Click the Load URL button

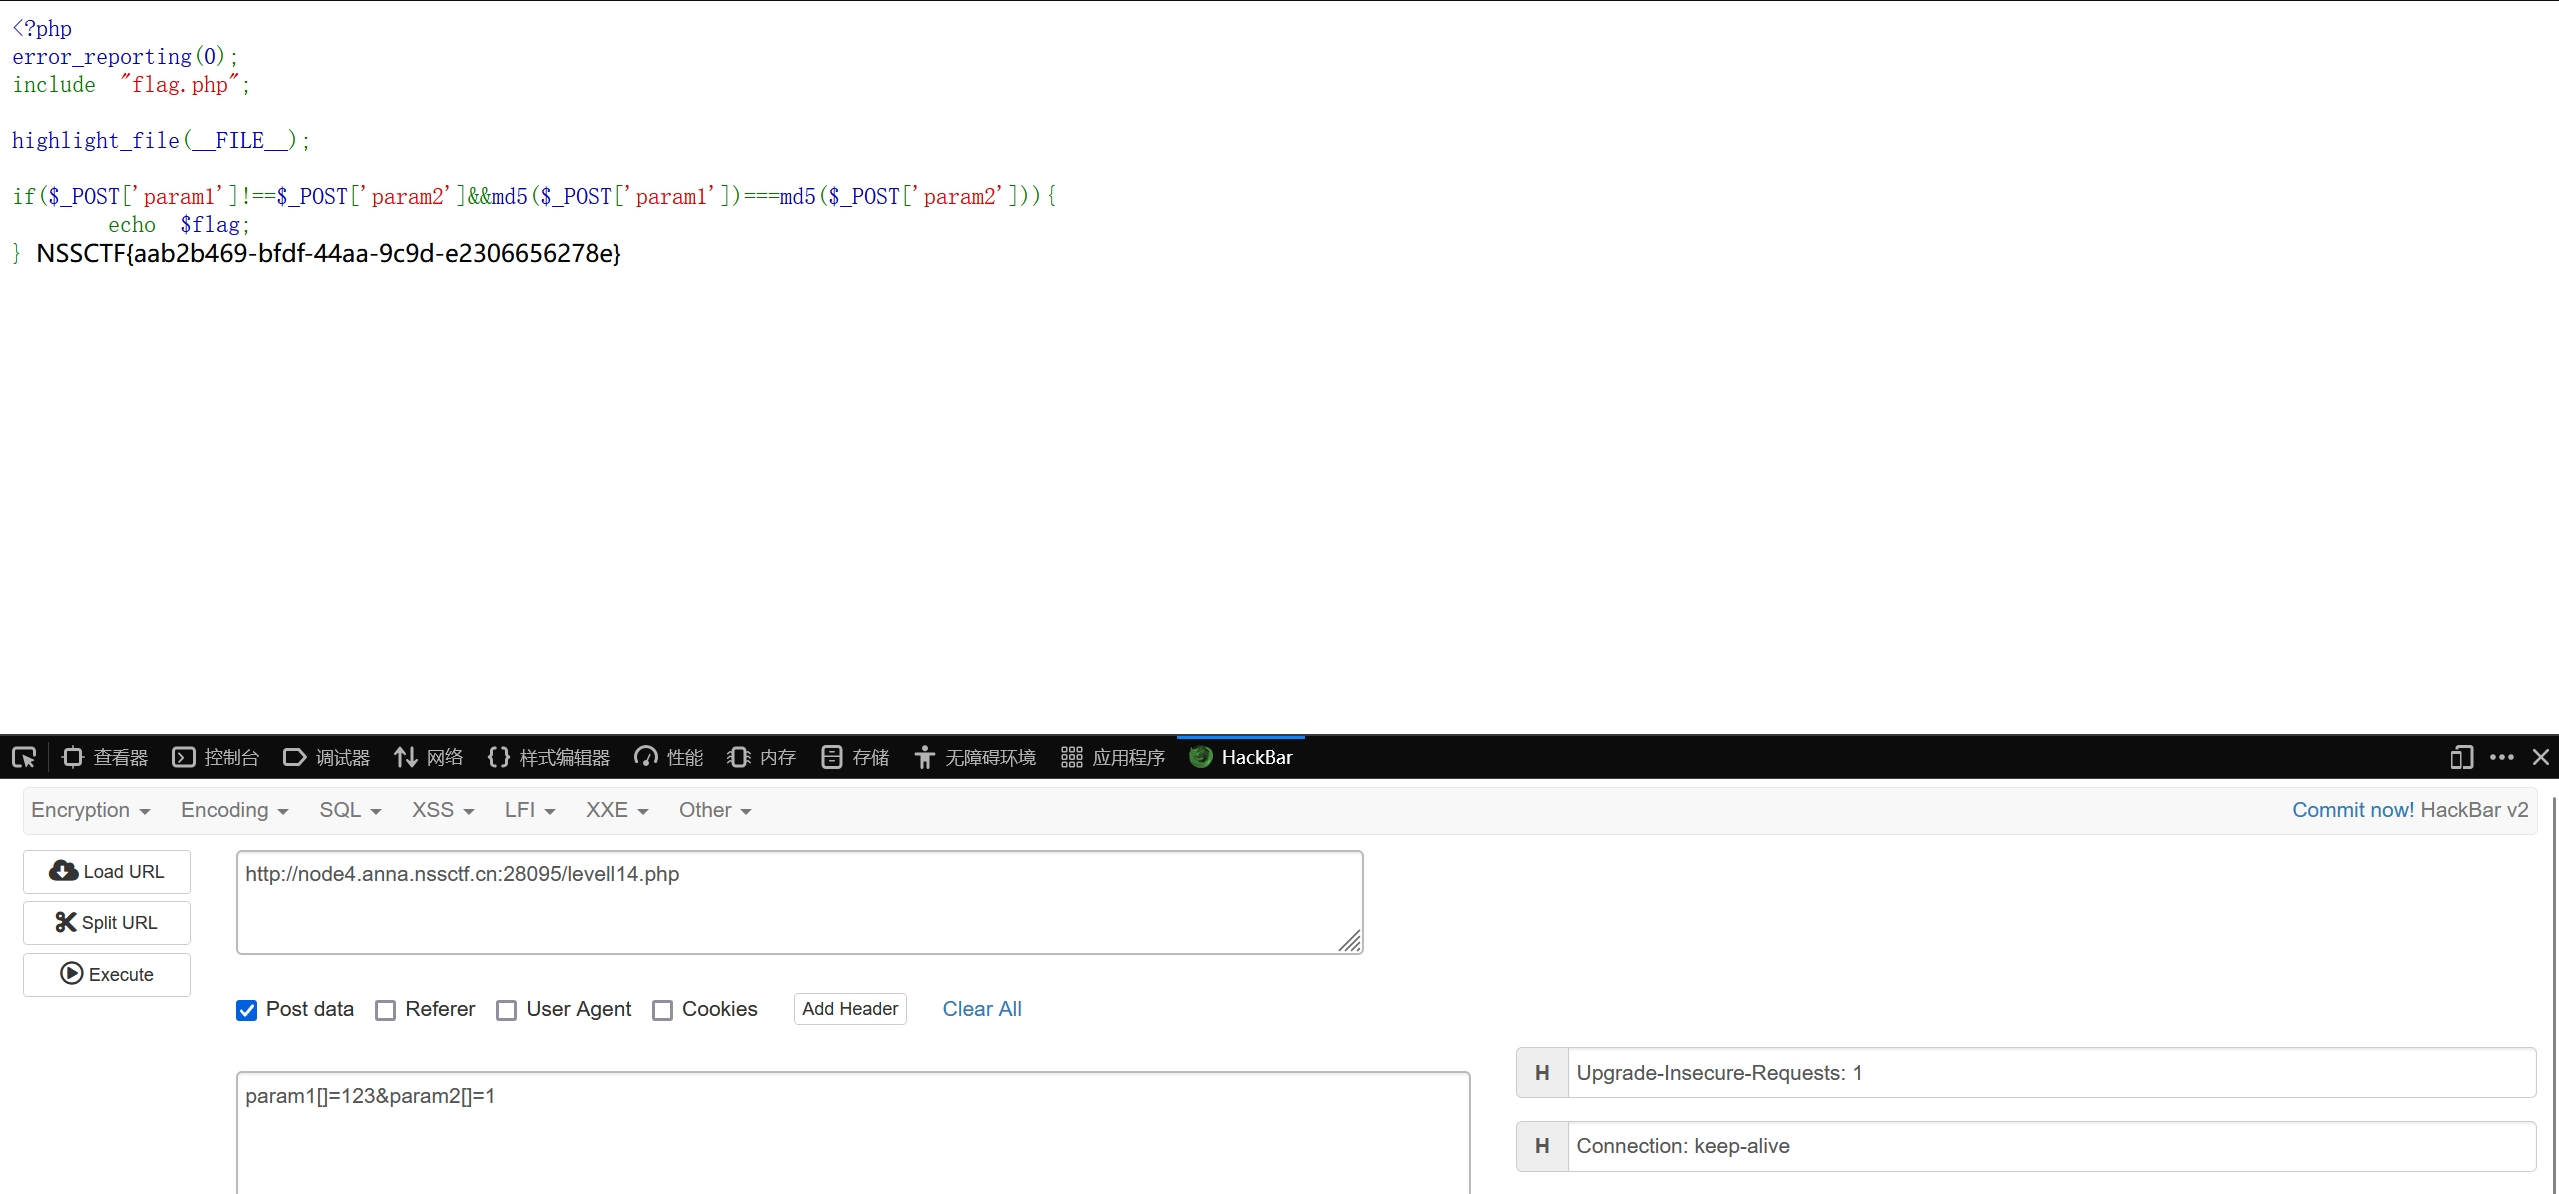[x=107, y=872]
